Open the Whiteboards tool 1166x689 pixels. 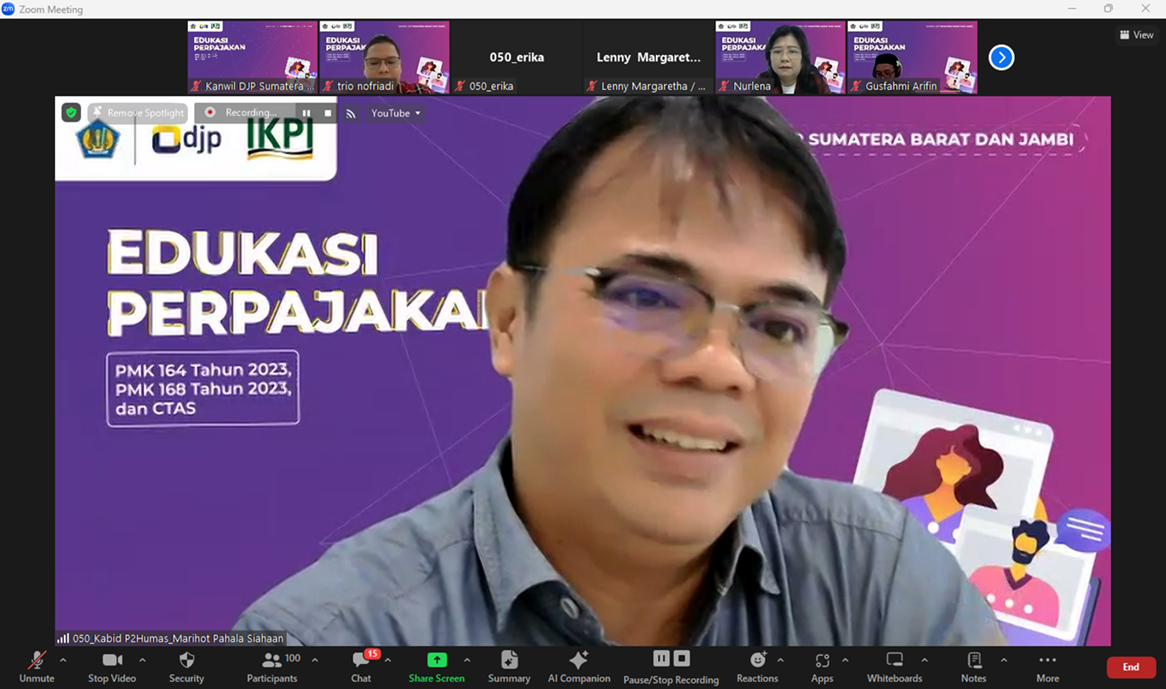pyautogui.click(x=894, y=666)
